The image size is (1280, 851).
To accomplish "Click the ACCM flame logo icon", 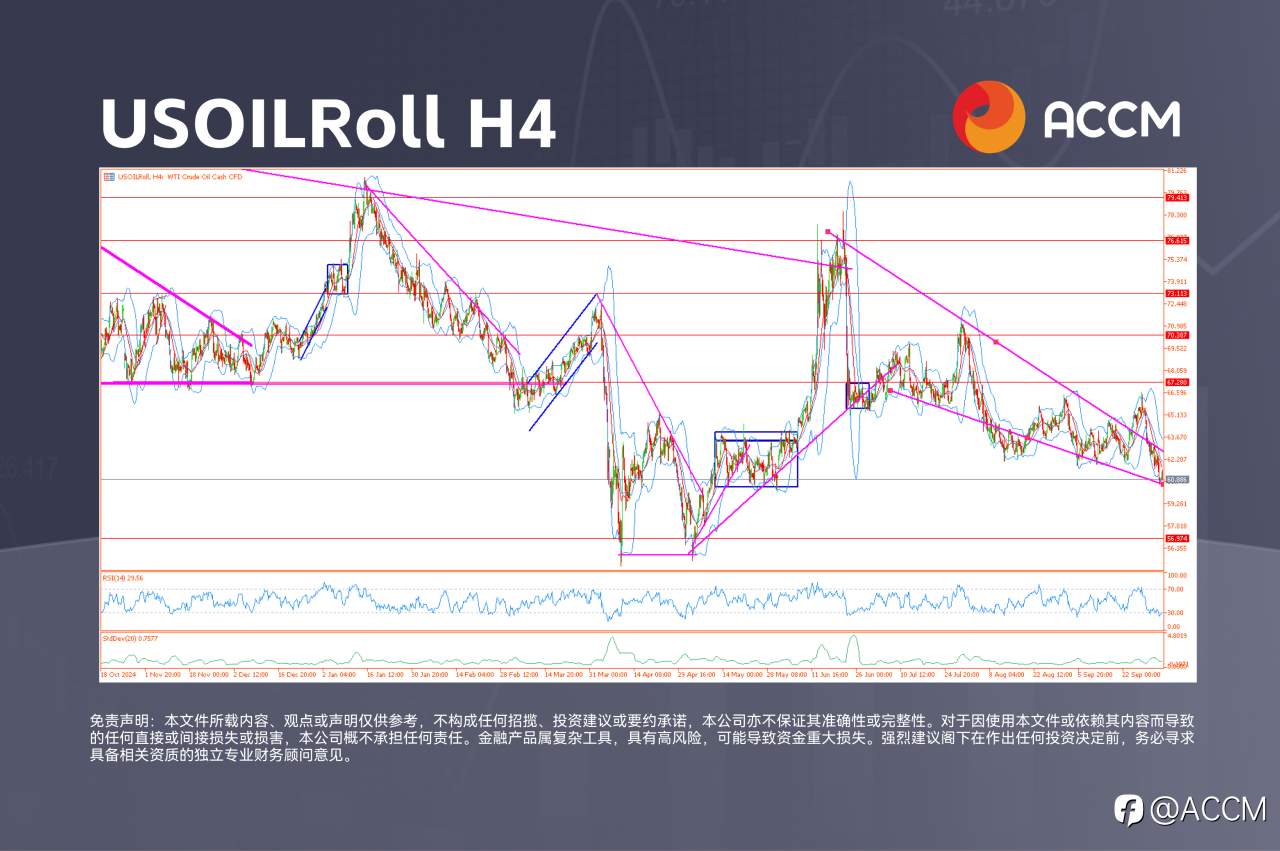I will (x=988, y=117).
